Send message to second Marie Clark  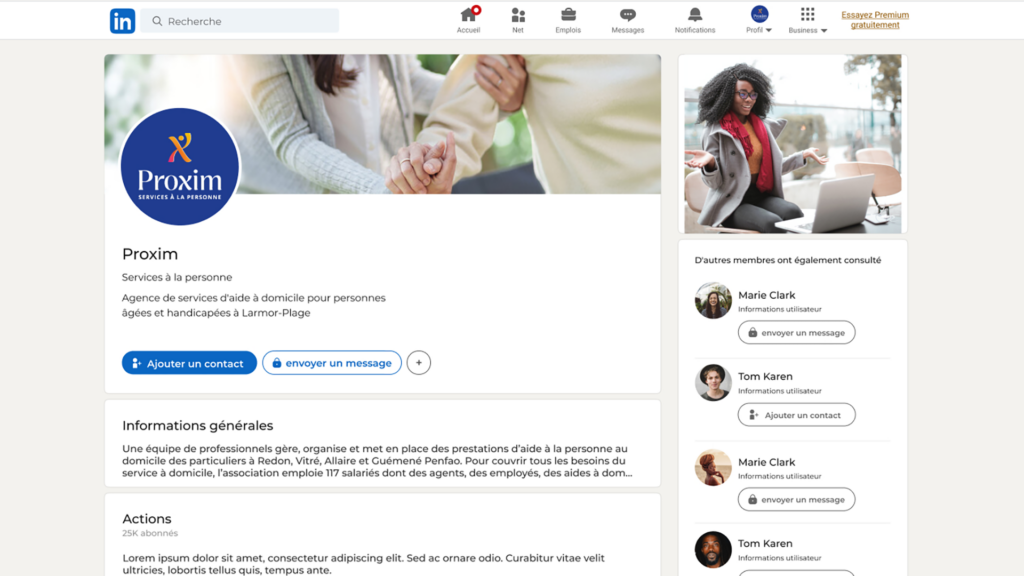click(796, 500)
